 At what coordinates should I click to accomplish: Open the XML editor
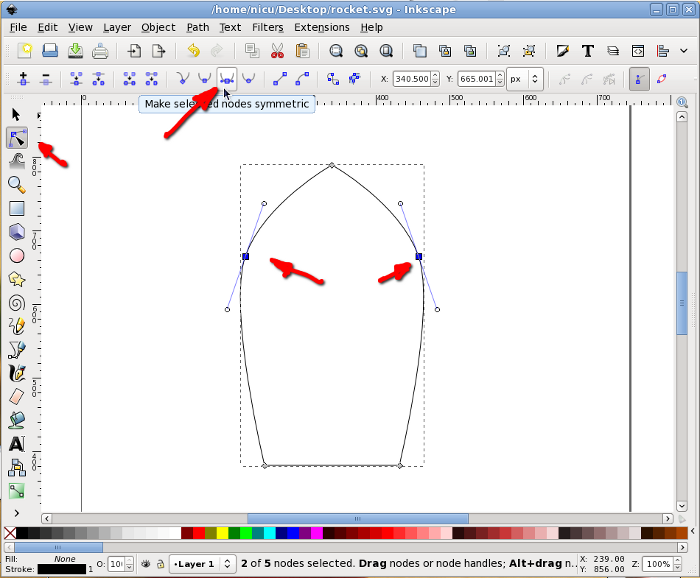(x=638, y=51)
